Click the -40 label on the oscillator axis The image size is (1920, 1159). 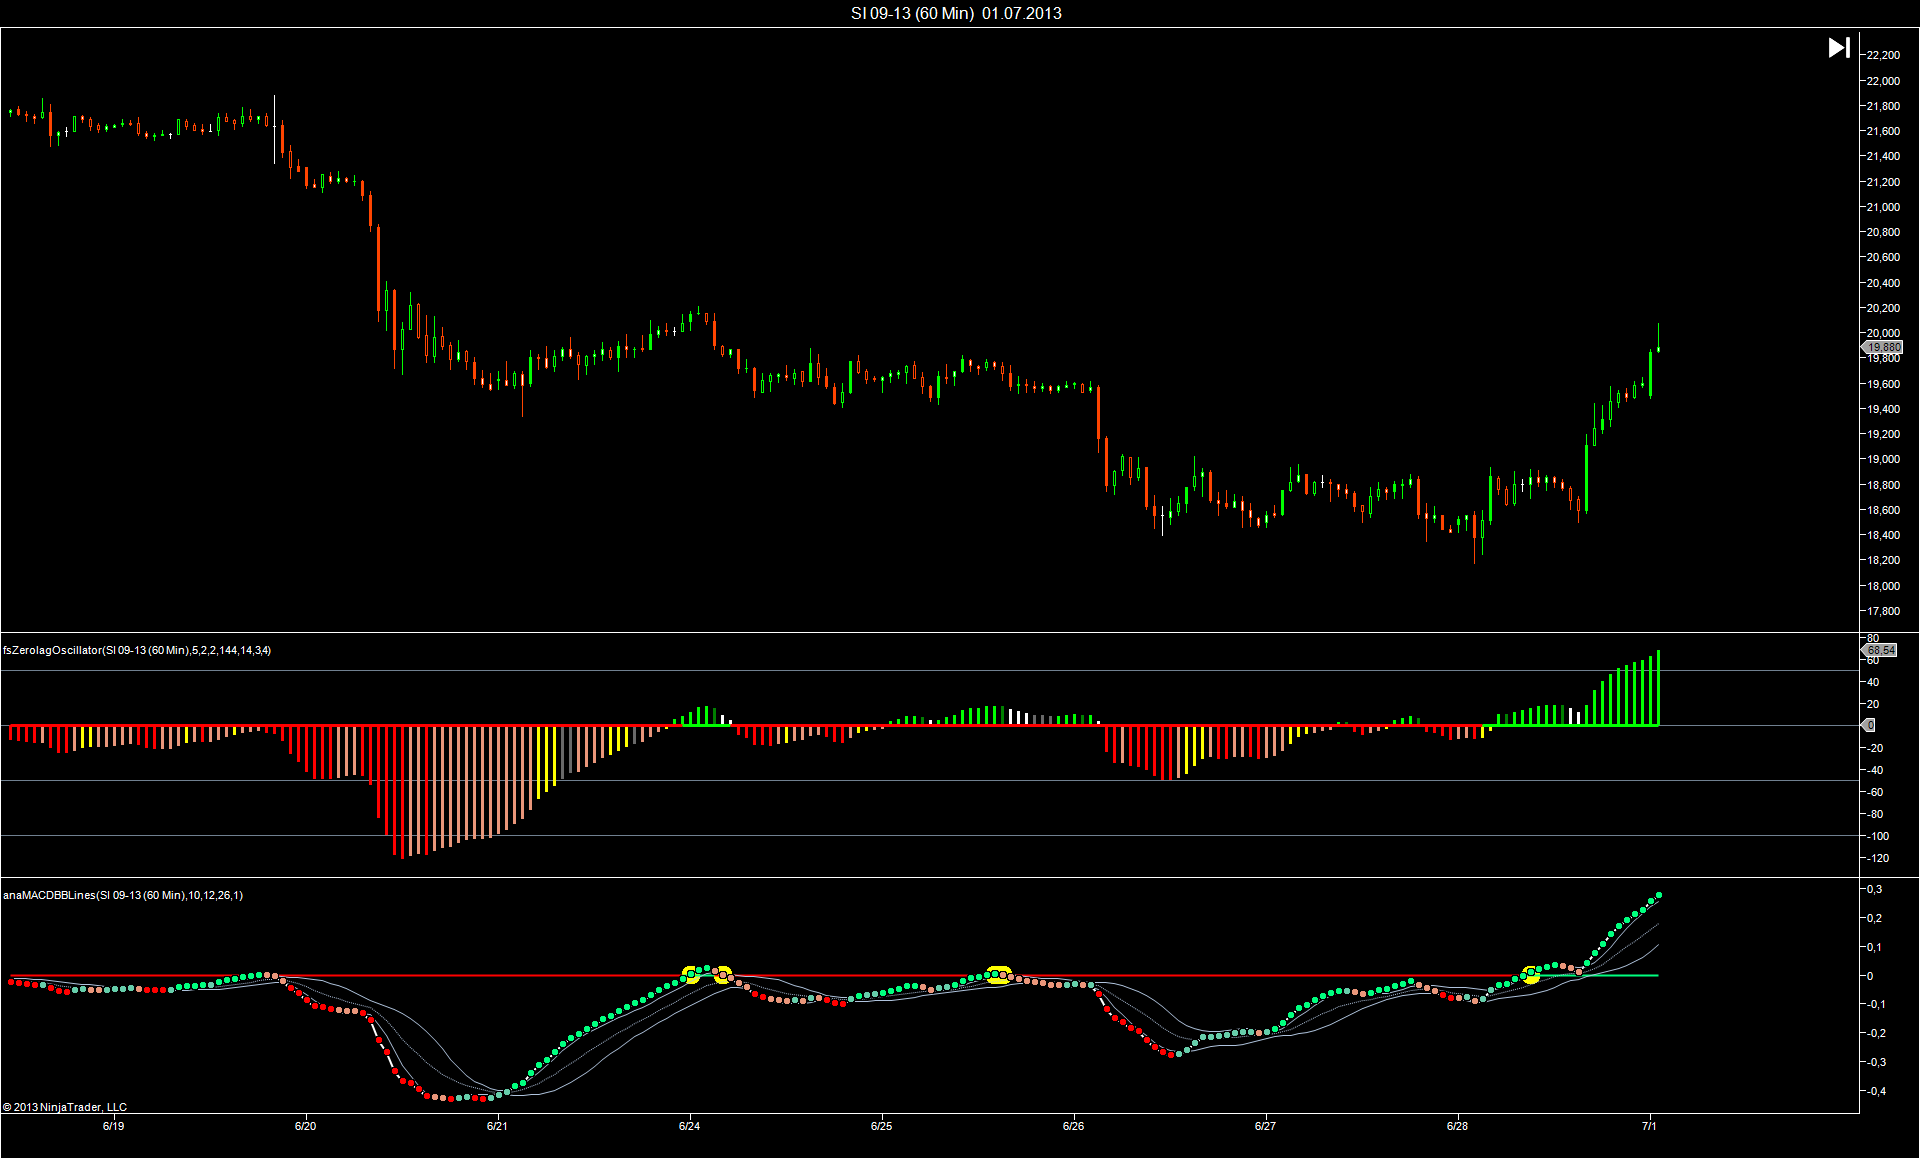coord(1875,770)
